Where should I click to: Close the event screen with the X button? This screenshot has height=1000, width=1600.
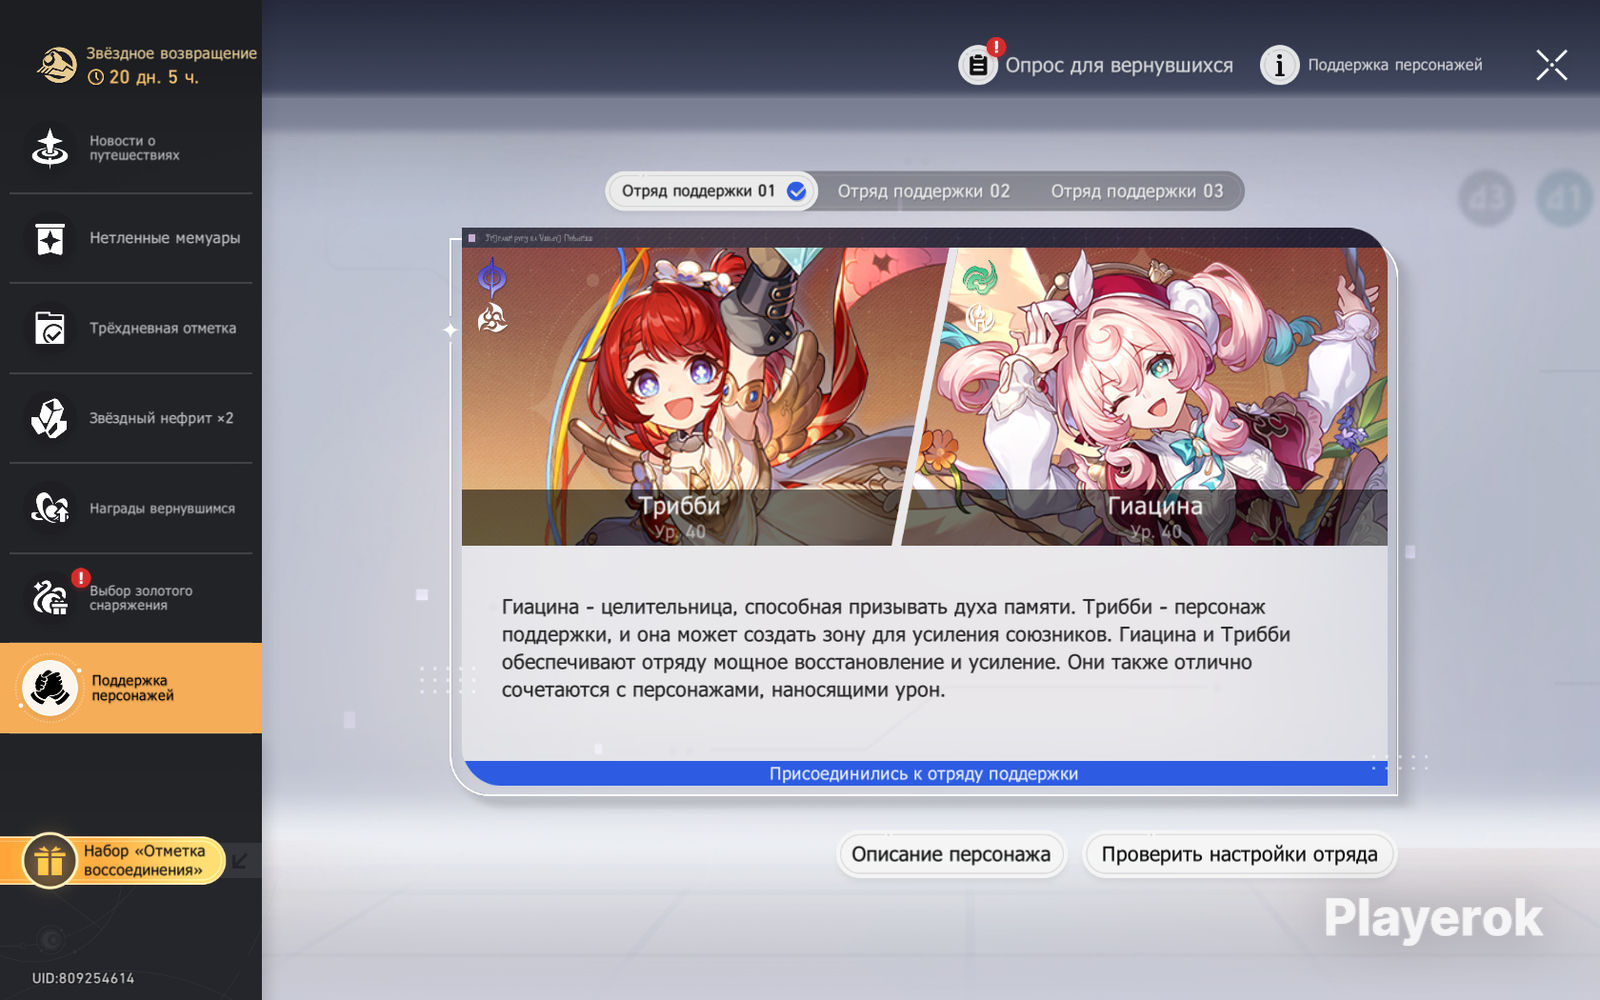tap(1551, 65)
